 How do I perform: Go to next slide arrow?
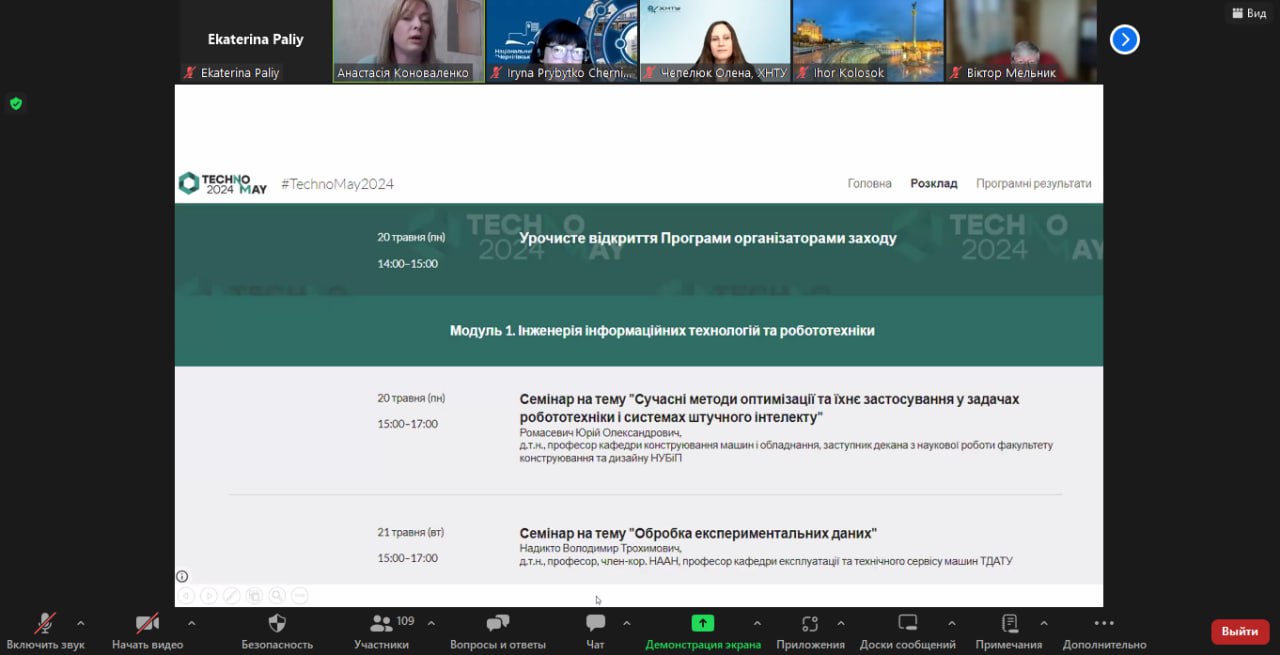[x=208, y=596]
